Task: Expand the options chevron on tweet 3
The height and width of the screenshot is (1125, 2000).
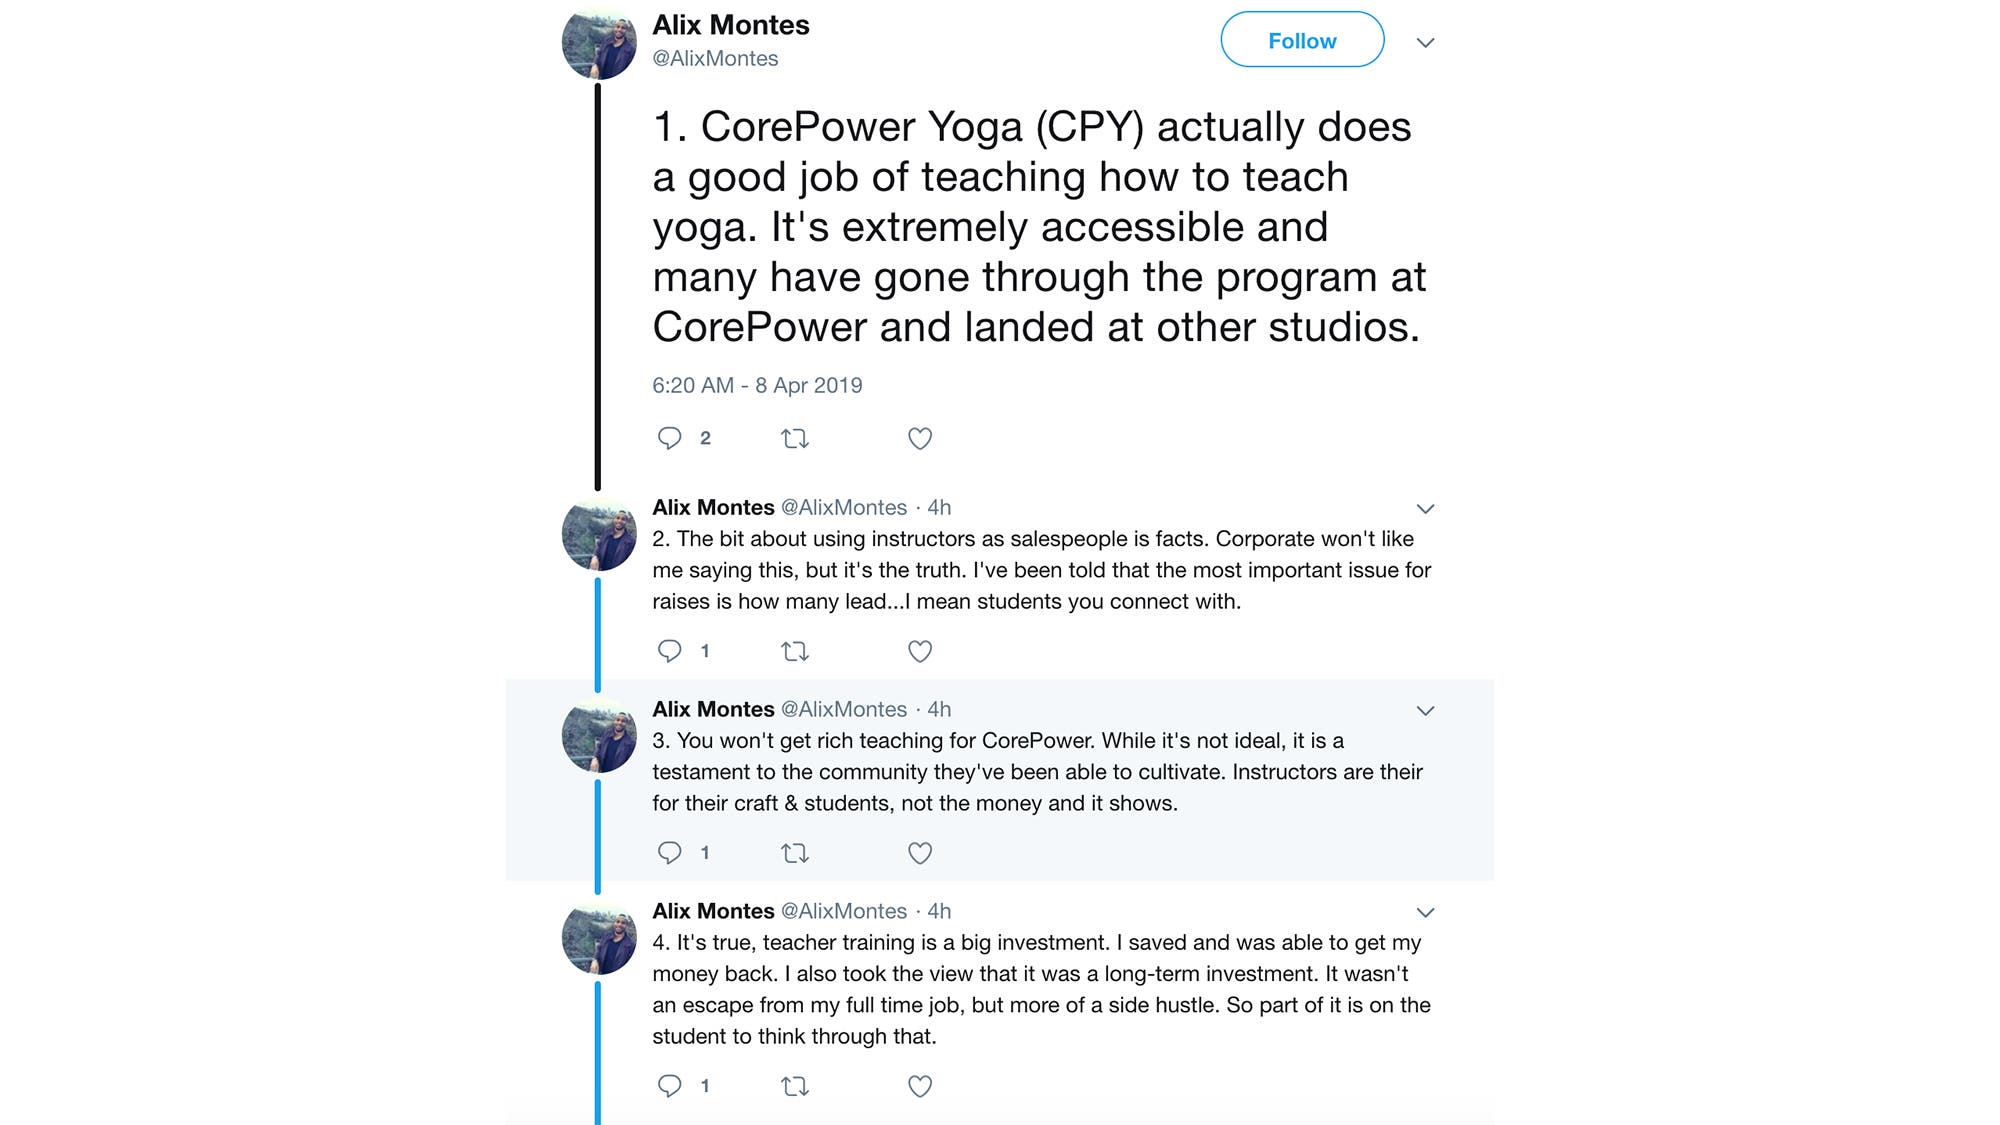Action: pyautogui.click(x=1426, y=711)
